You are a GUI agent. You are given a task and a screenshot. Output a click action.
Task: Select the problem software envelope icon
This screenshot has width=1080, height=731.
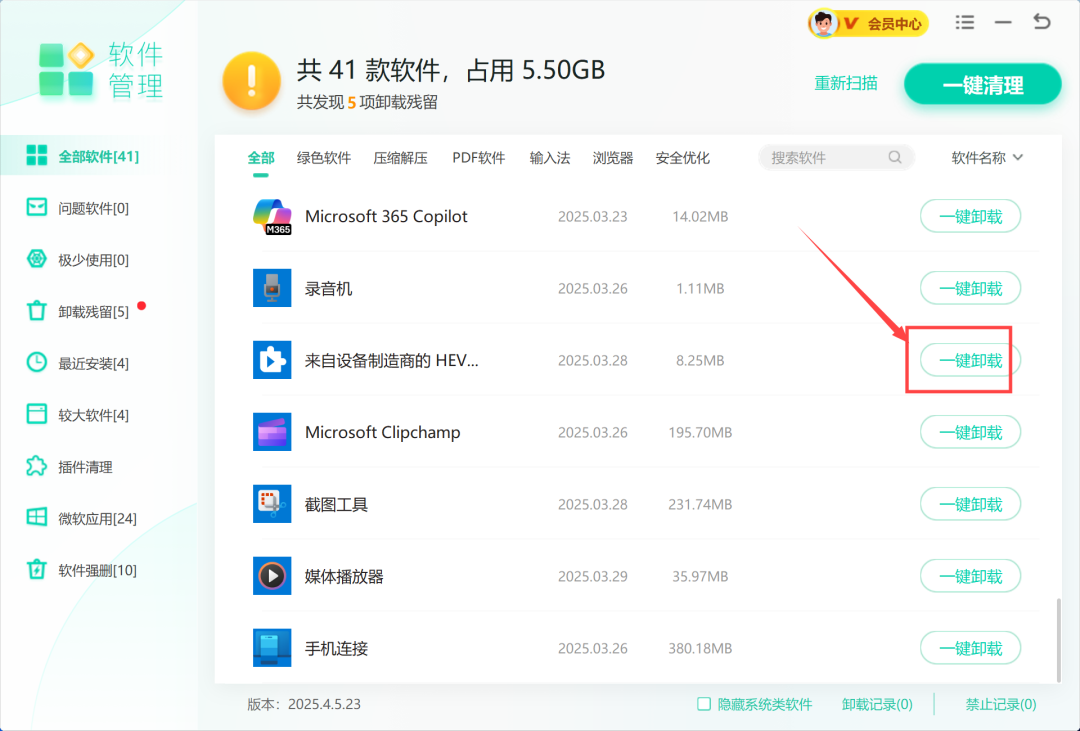pyautogui.click(x=37, y=207)
